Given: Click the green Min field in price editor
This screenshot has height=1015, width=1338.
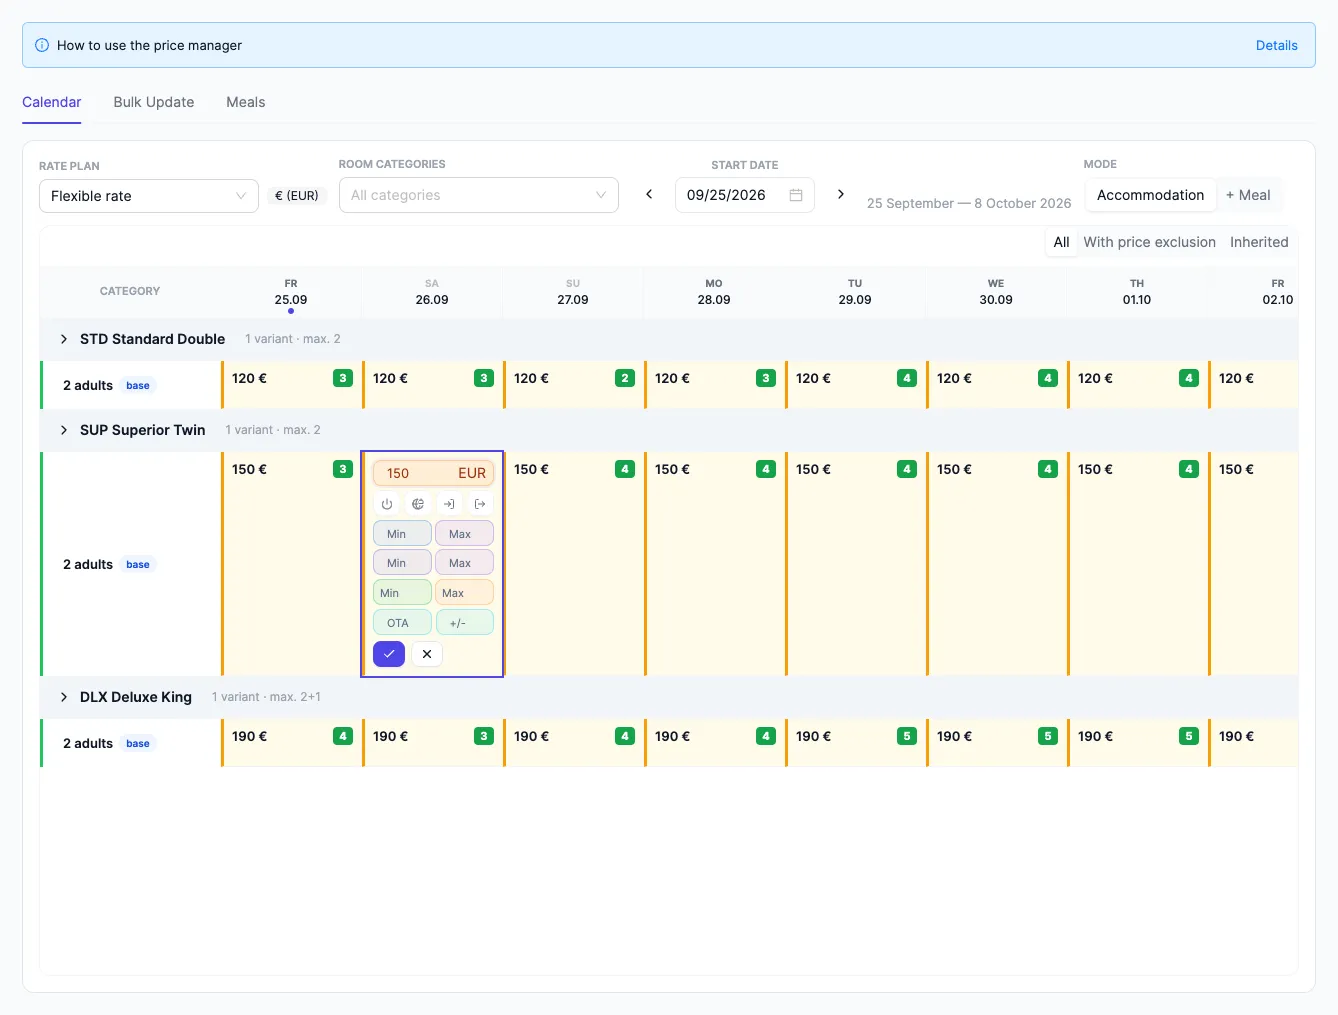Looking at the screenshot, I should [x=402, y=592].
